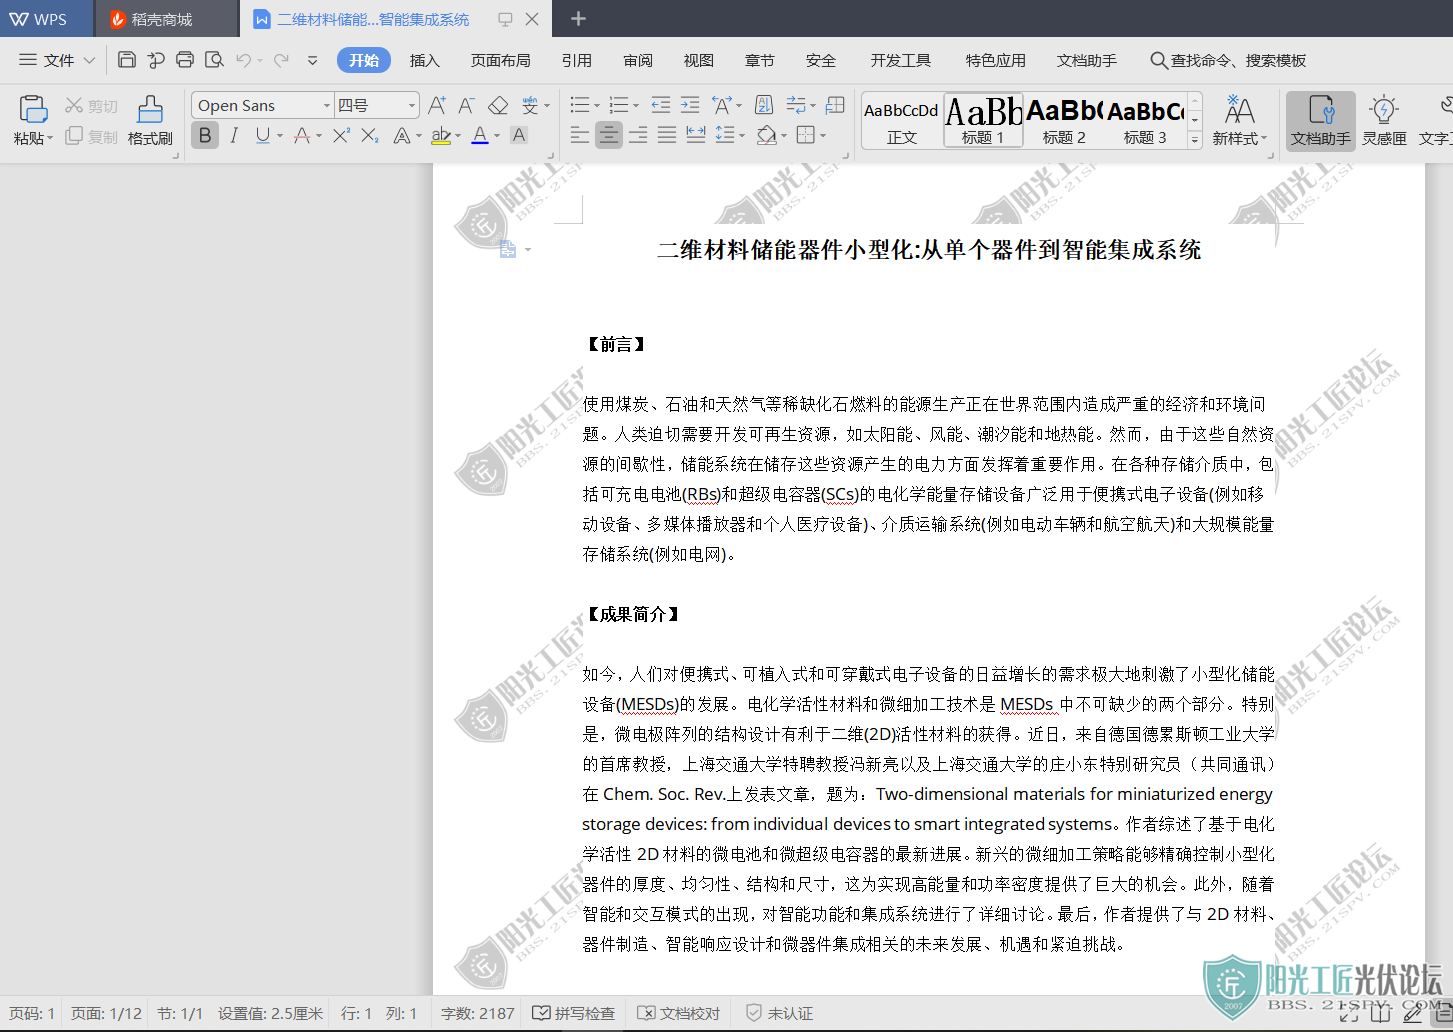This screenshot has height=1032, width=1453.
Task: Toggle 拼写检查 spell check in status bar
Action: pos(574,1013)
